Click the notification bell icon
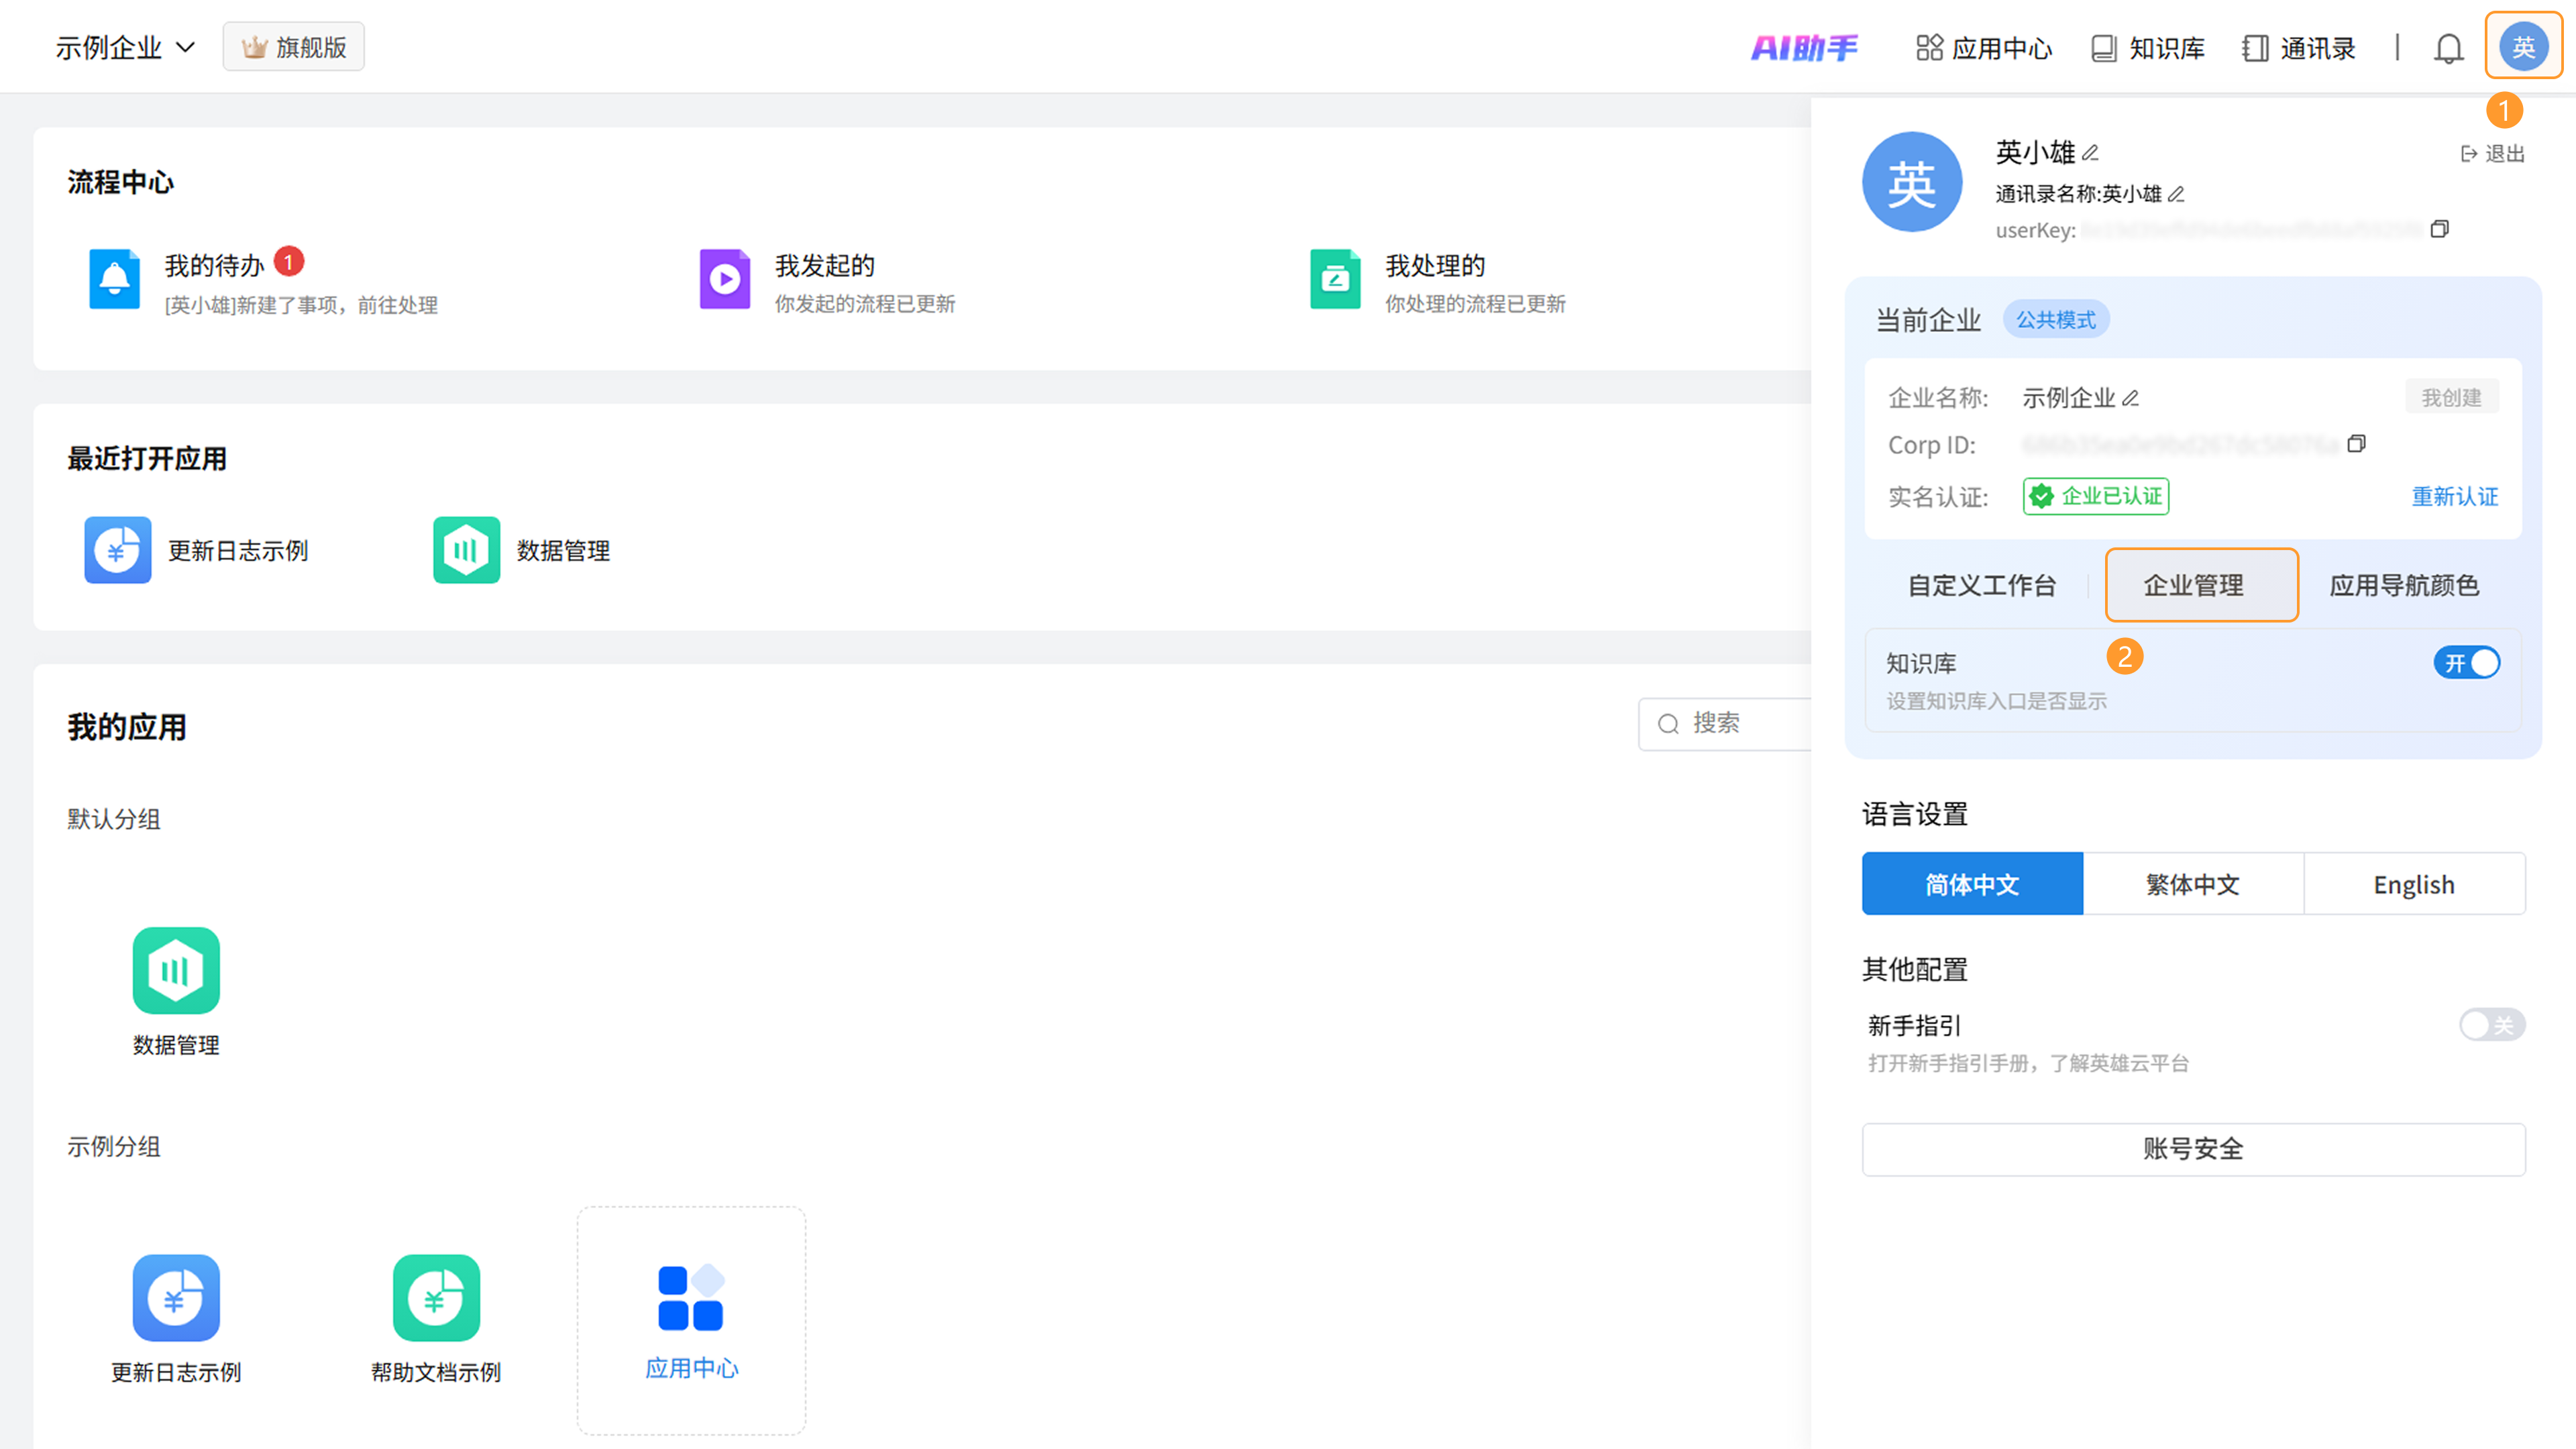2576x1449 pixels. coord(2448,48)
